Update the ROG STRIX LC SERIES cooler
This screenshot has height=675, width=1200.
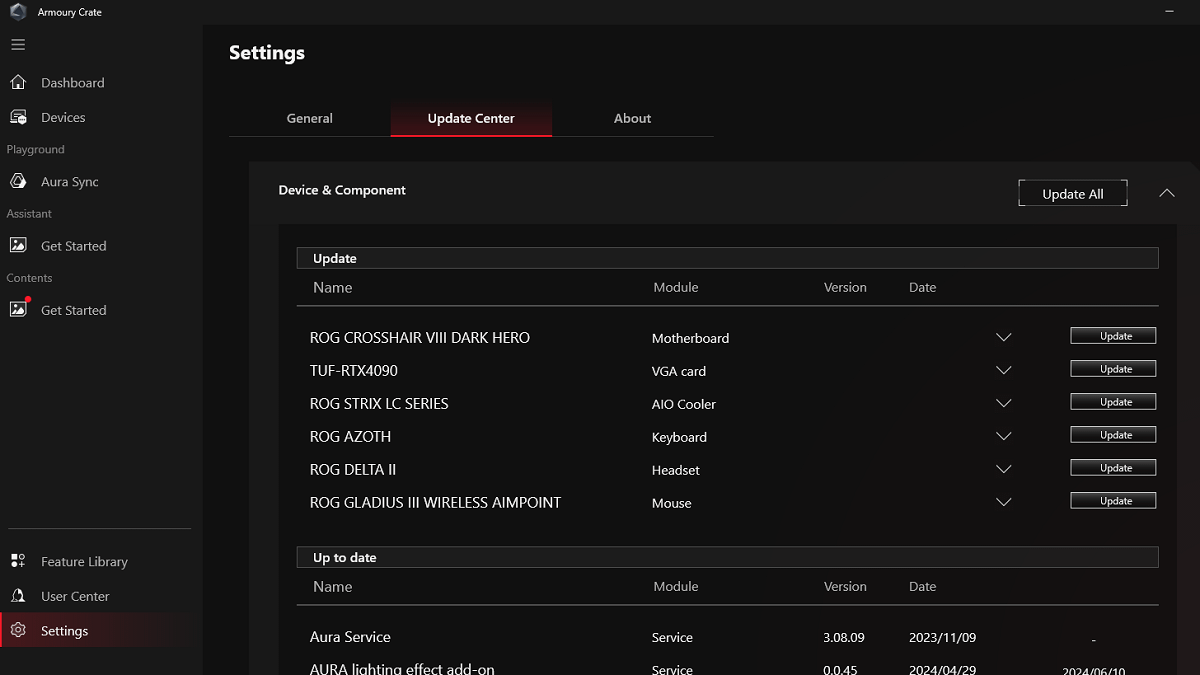1113,402
